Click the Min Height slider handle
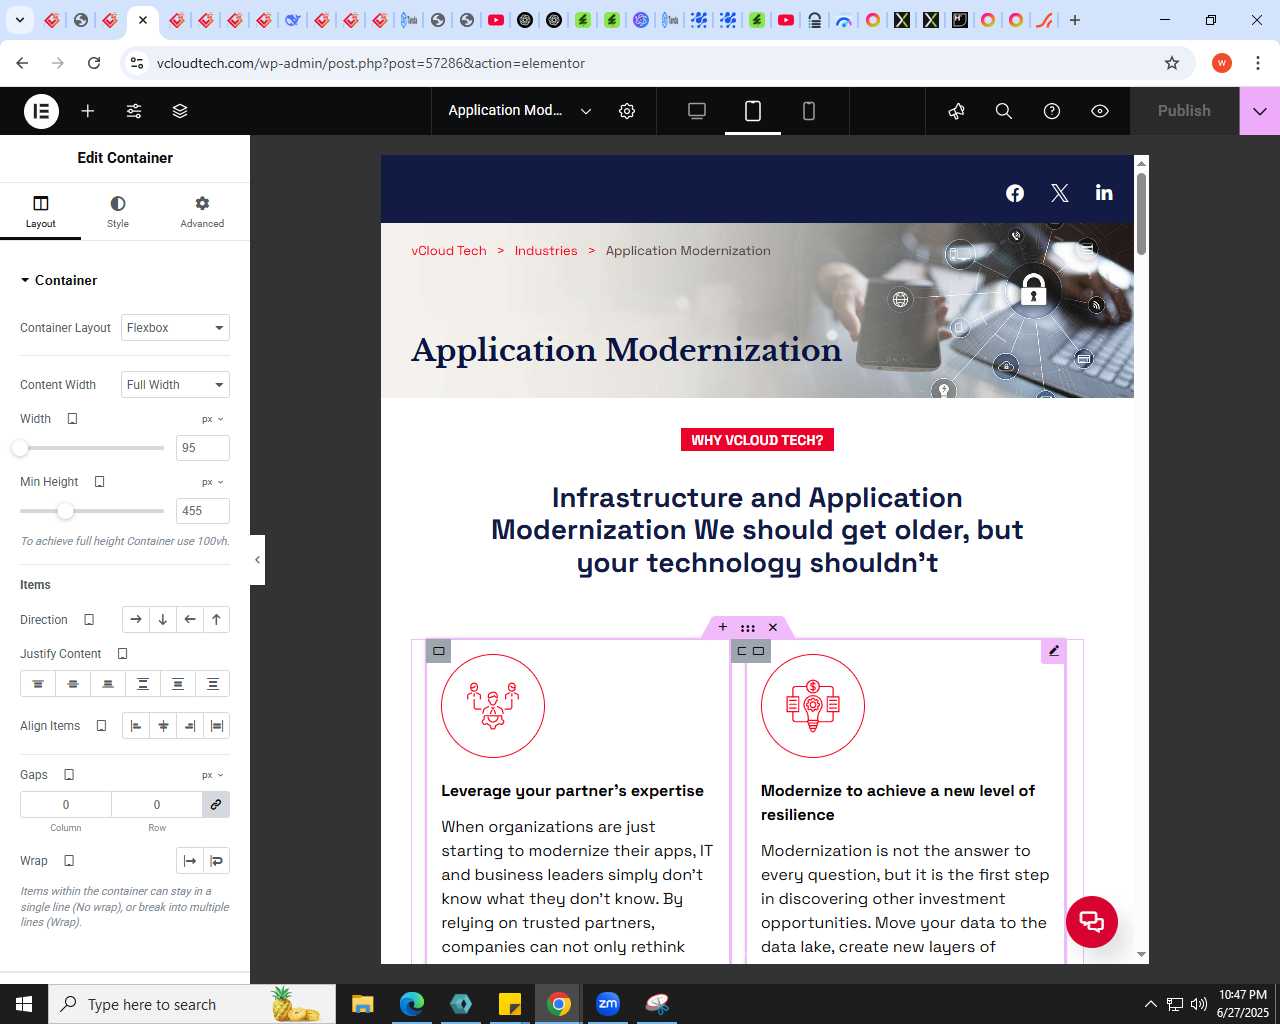The height and width of the screenshot is (1024, 1280). pos(65,511)
